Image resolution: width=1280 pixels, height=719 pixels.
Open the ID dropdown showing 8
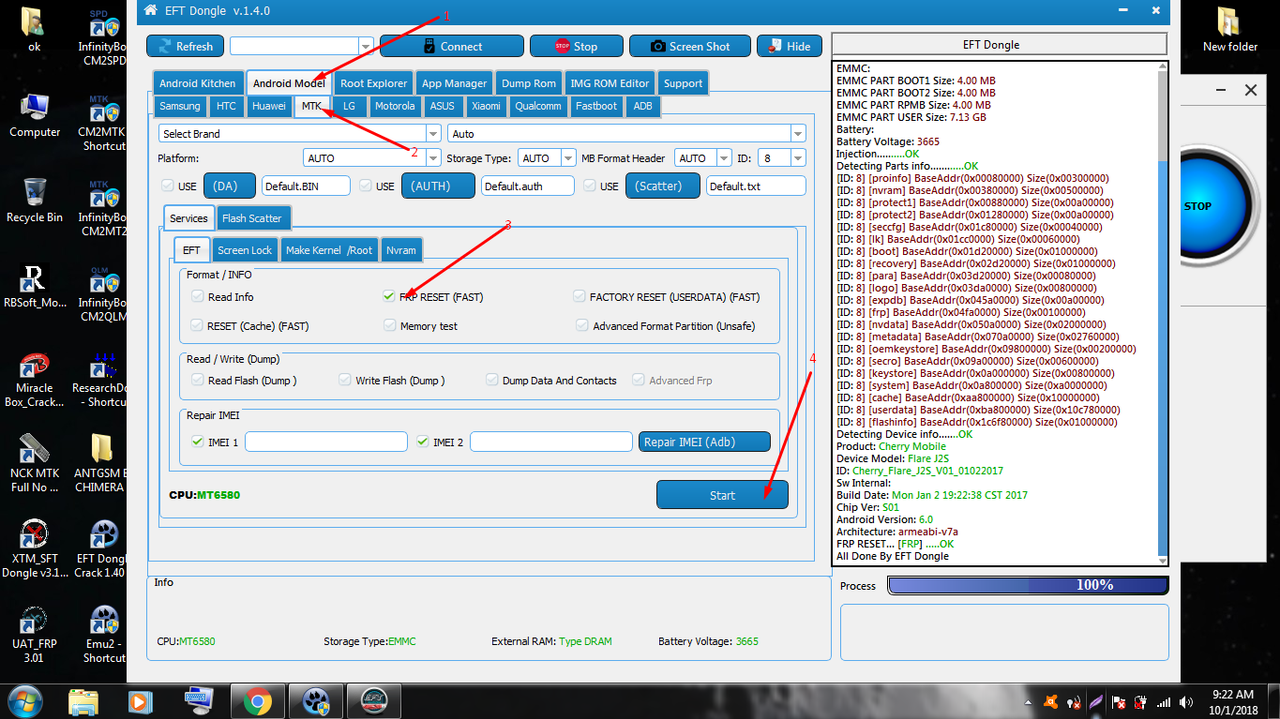[x=783, y=158]
